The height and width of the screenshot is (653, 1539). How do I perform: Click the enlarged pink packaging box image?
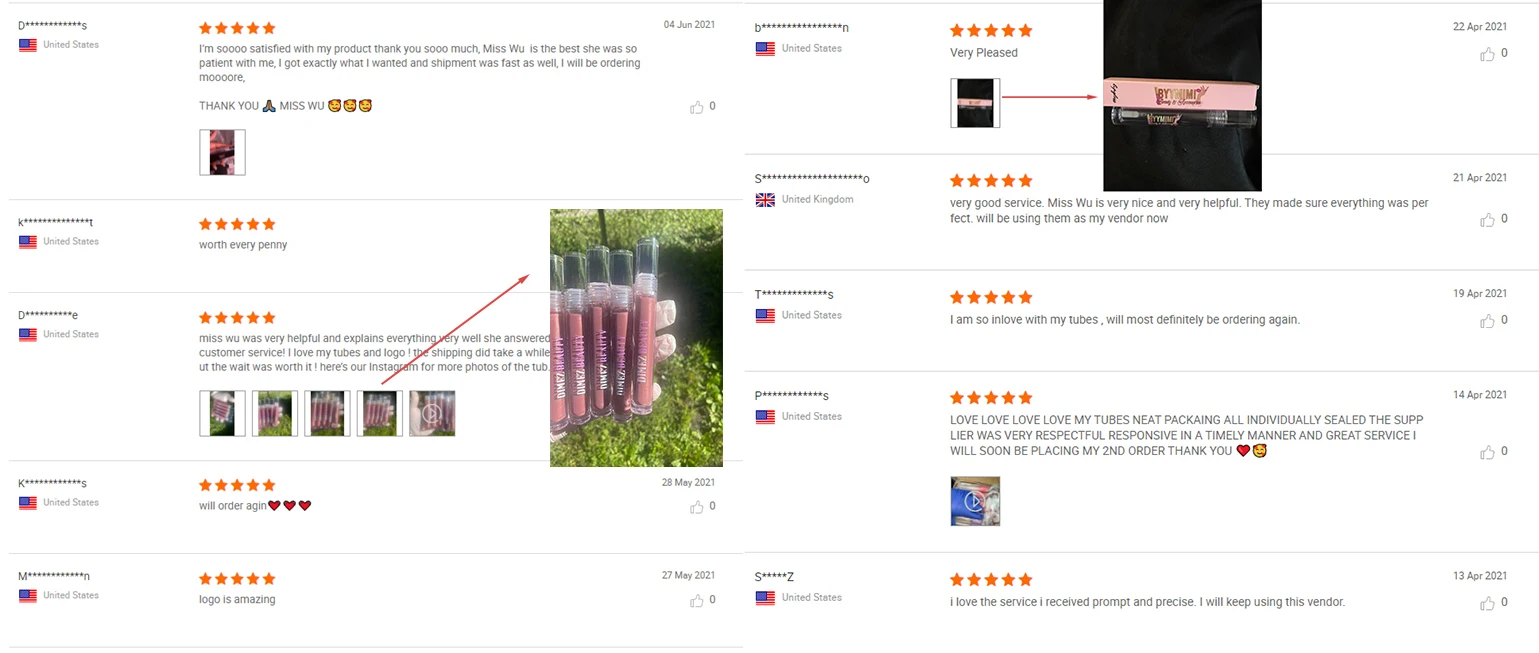[1182, 95]
